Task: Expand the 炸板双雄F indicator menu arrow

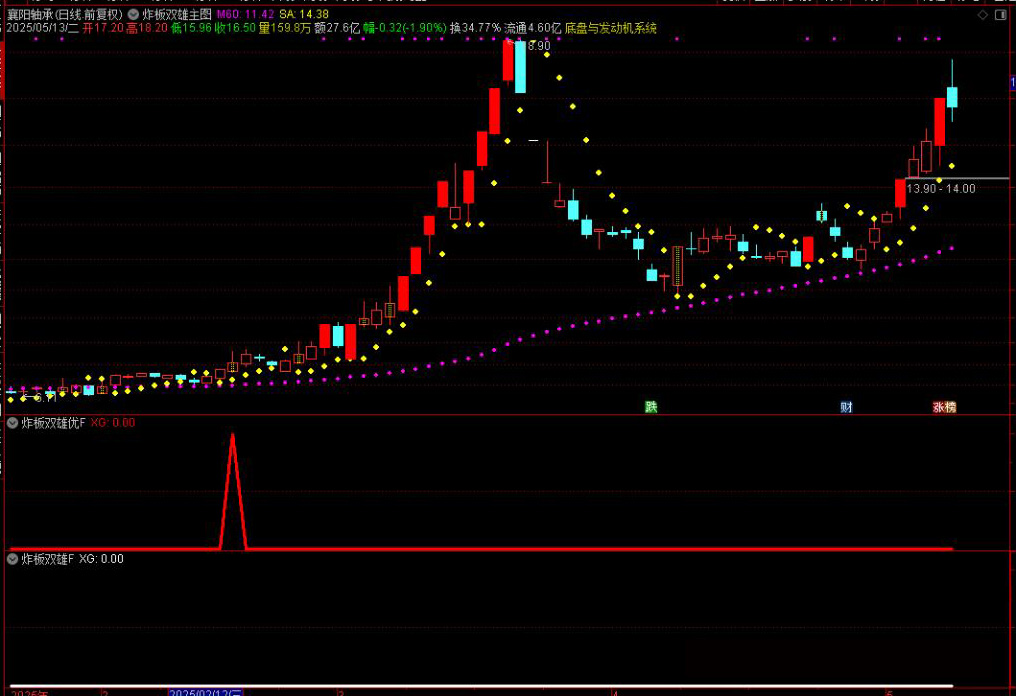Action: pos(12,559)
